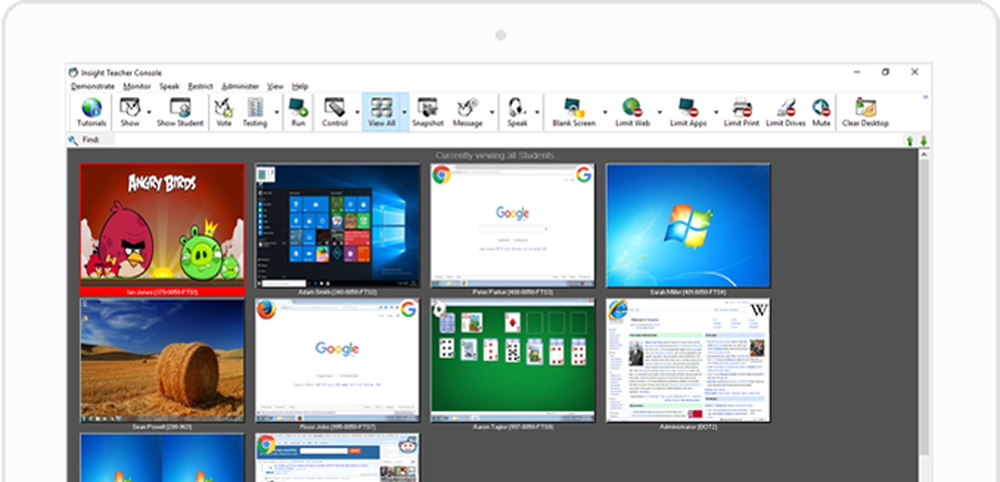This screenshot has width=1000, height=482.
Task: Click the Insight Teacher Console title icon
Action: 73,73
